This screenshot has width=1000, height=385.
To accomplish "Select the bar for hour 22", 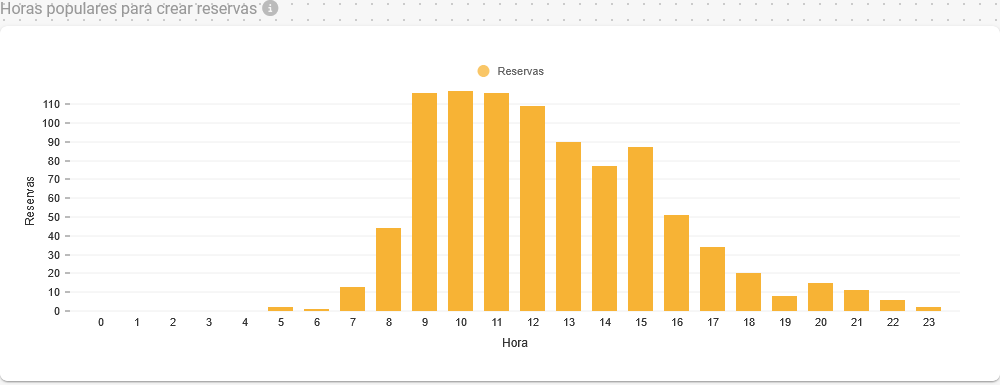I will click(x=893, y=305).
